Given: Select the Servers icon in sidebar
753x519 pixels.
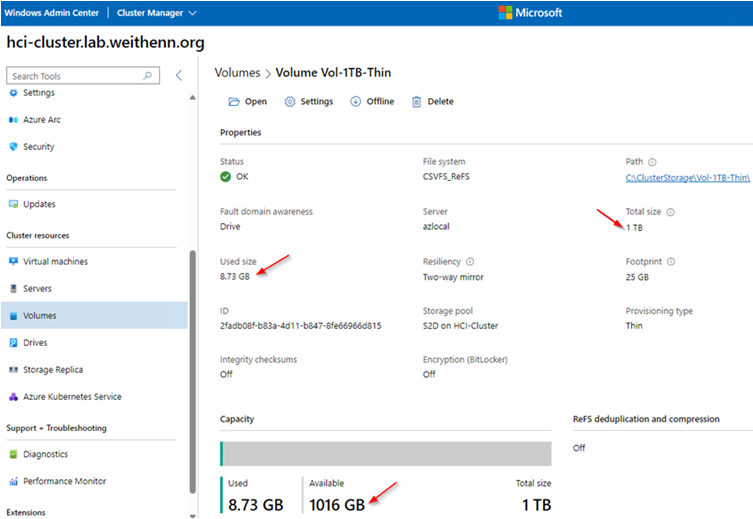Looking at the screenshot, I should click(x=14, y=289).
